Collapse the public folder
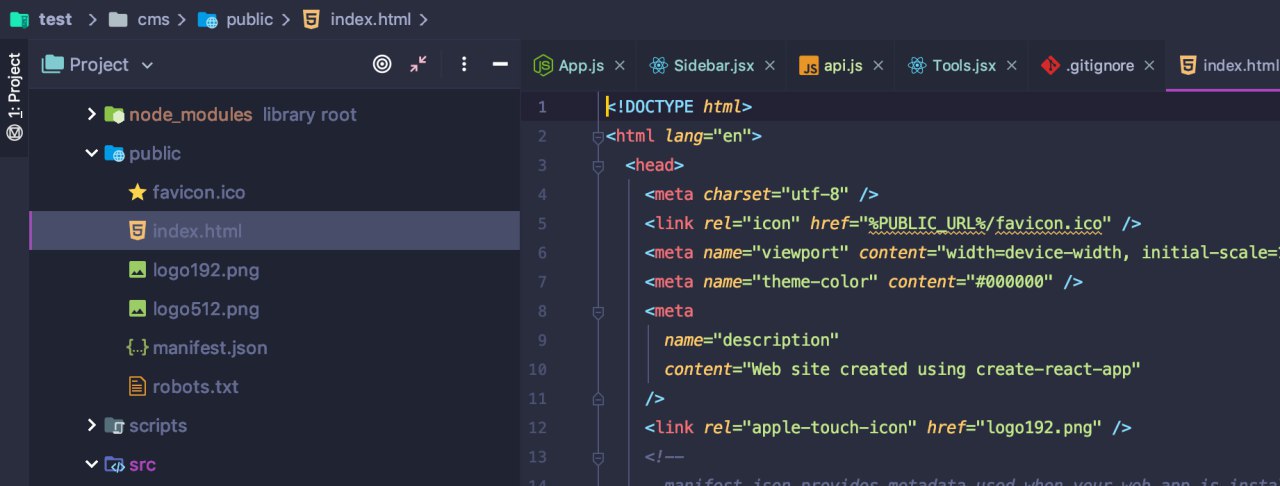The image size is (1280, 486). [x=92, y=154]
